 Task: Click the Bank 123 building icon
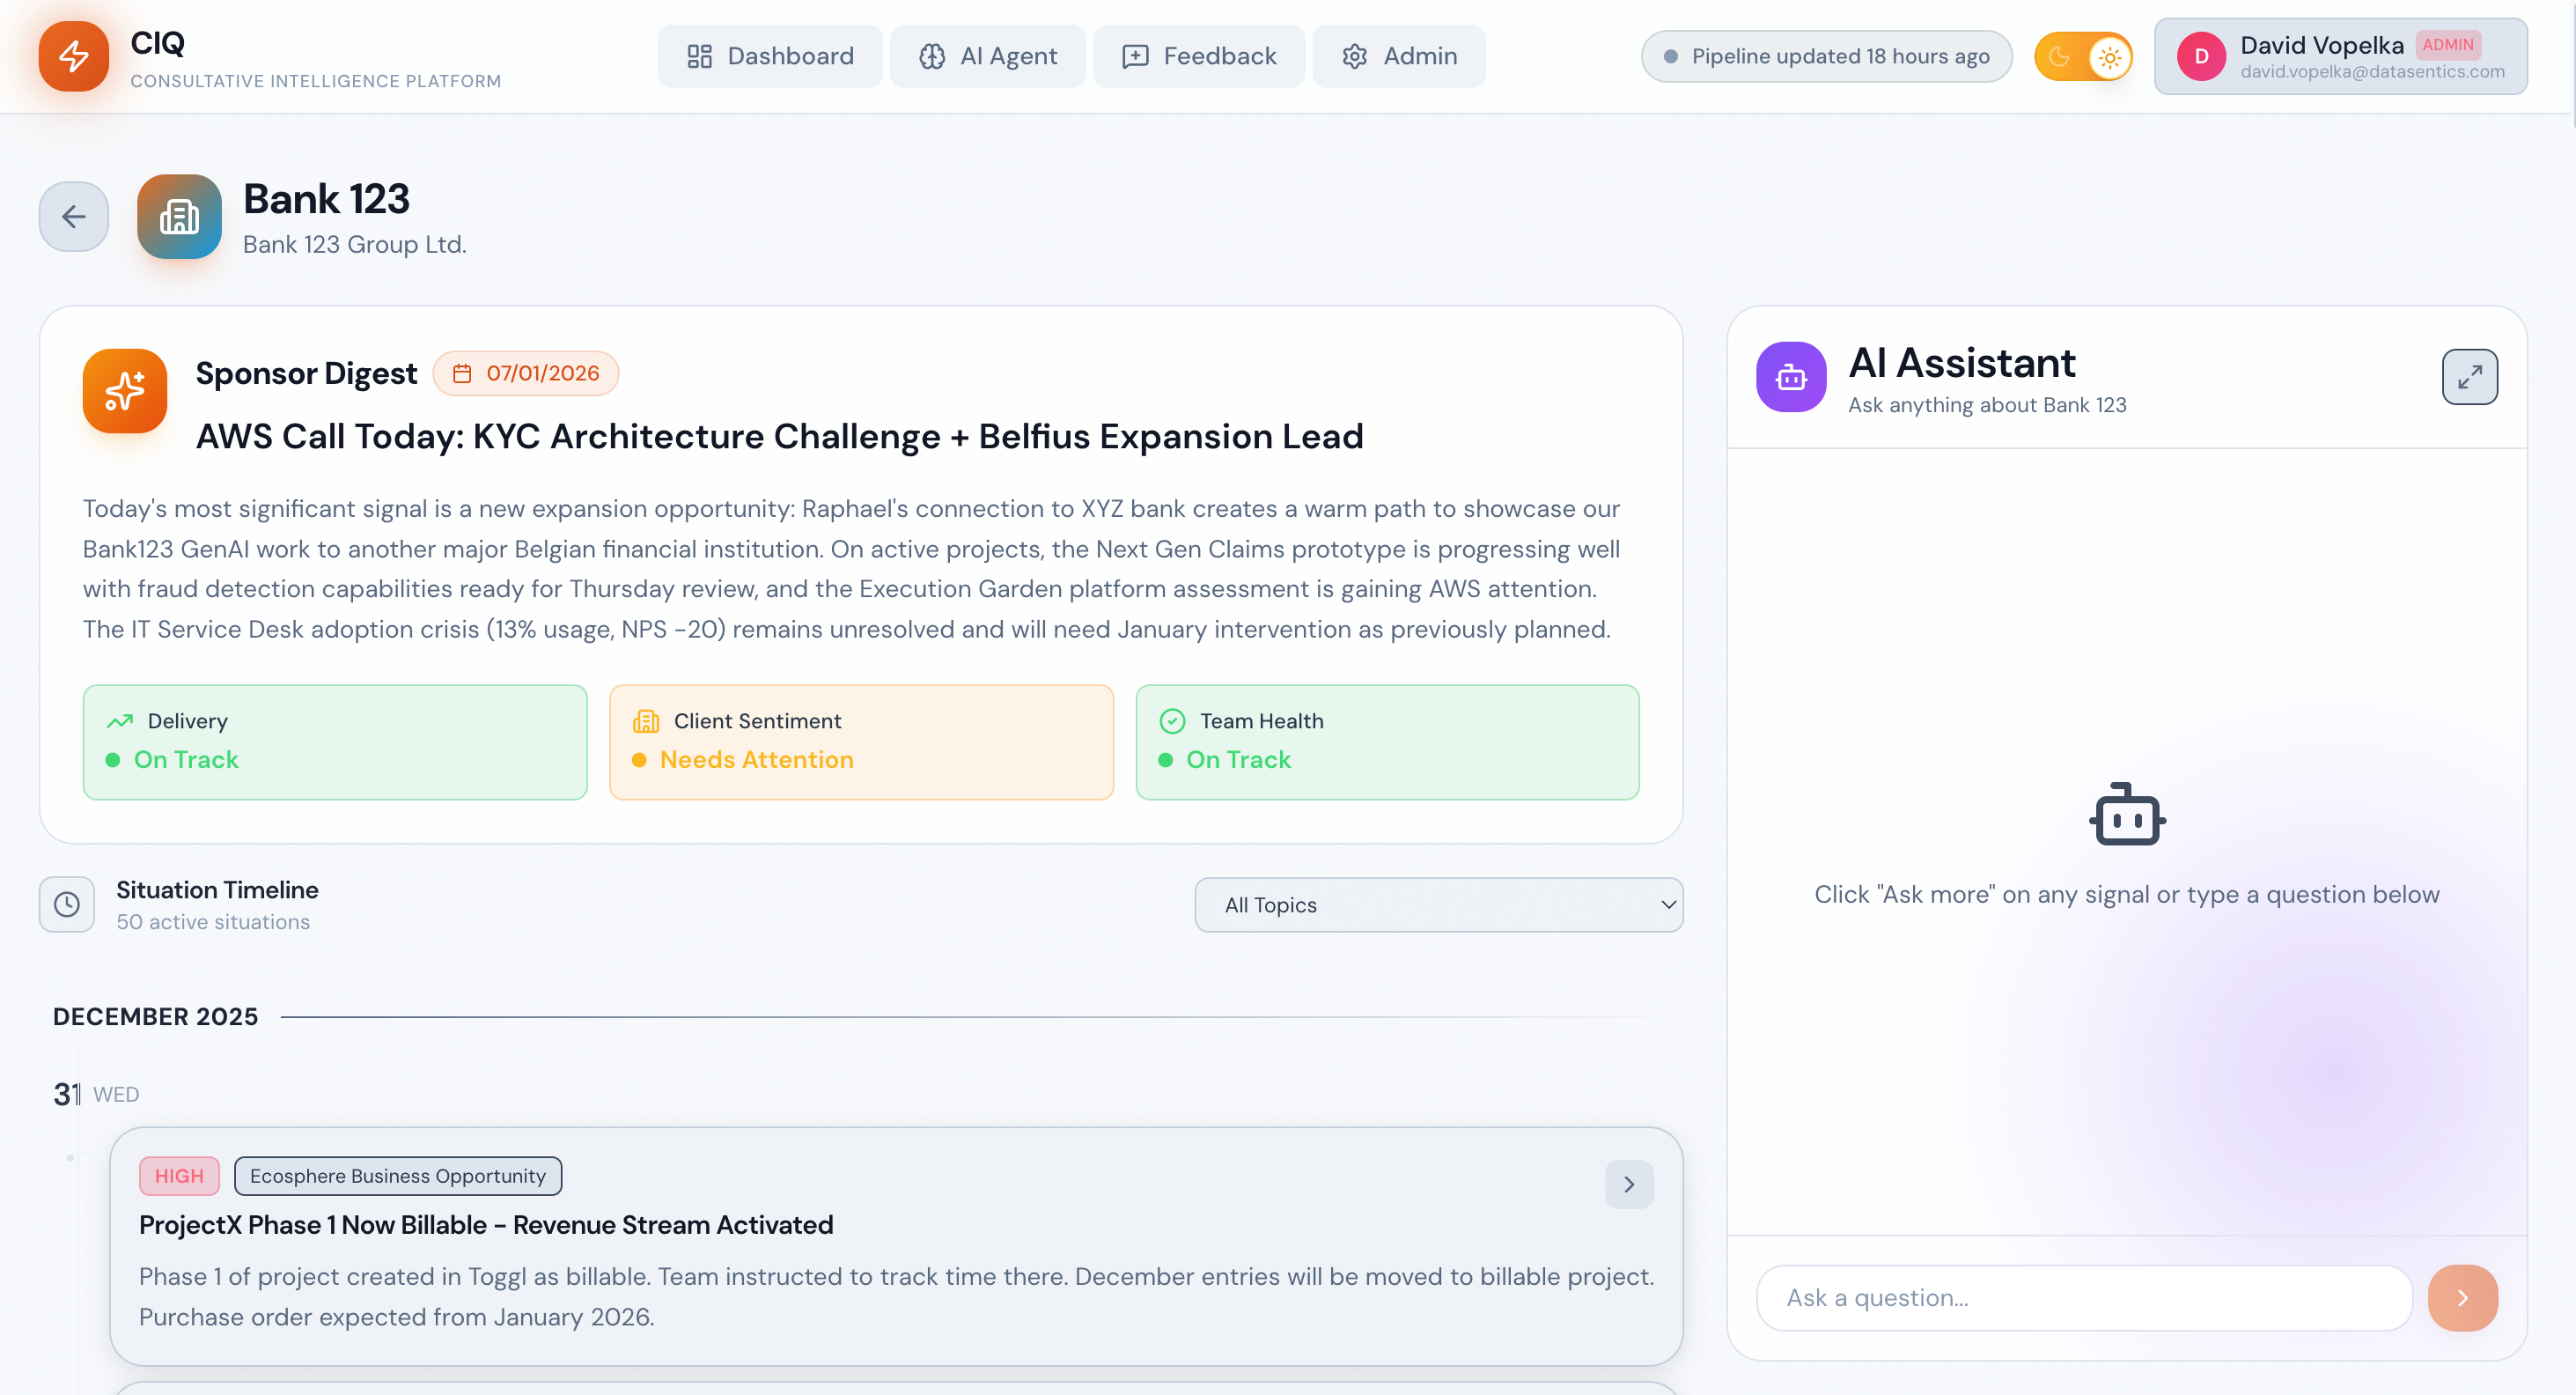[x=179, y=216]
